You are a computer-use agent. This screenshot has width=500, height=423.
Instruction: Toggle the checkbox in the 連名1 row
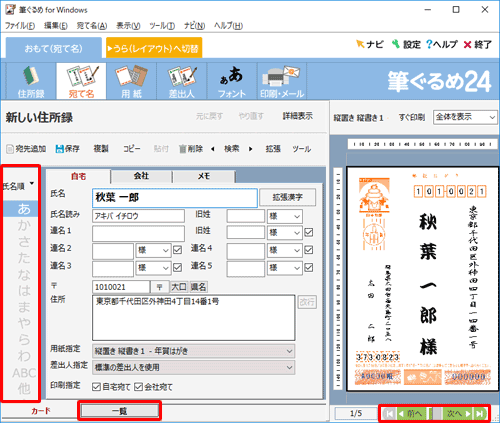pyautogui.click(x=309, y=232)
